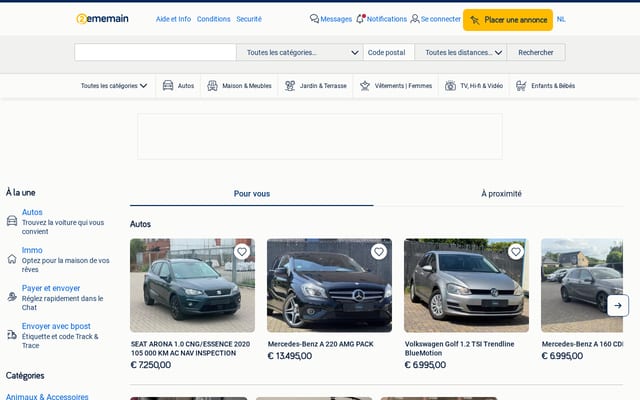Open the Conditions link

tap(213, 19)
